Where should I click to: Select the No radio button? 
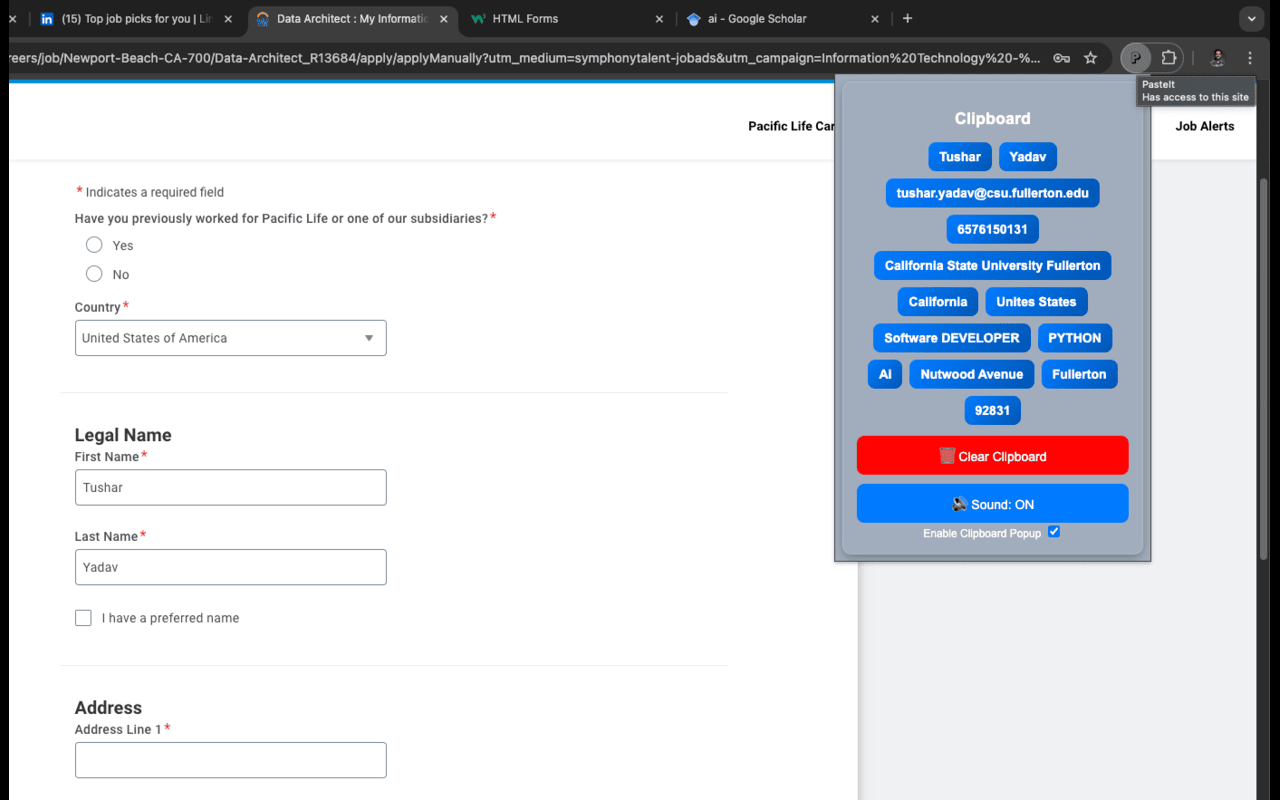point(94,274)
